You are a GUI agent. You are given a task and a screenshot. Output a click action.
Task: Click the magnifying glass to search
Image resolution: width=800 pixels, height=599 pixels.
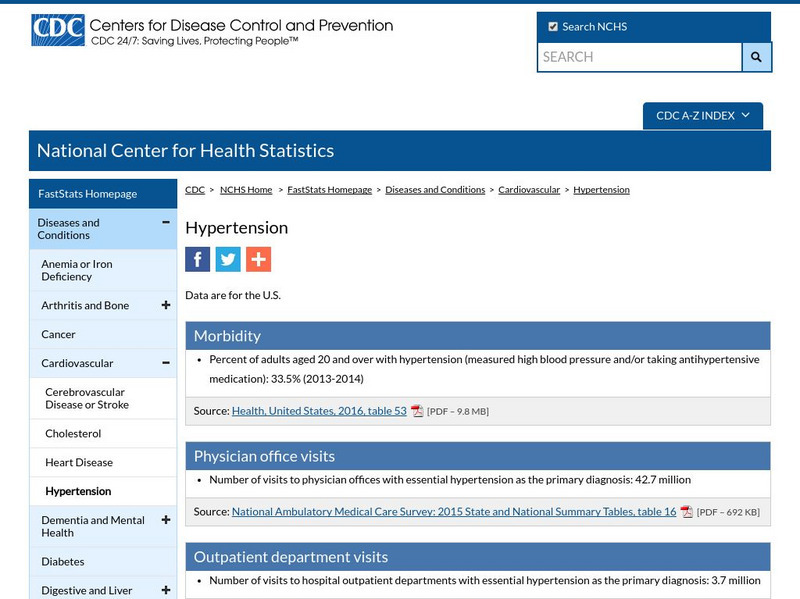755,58
